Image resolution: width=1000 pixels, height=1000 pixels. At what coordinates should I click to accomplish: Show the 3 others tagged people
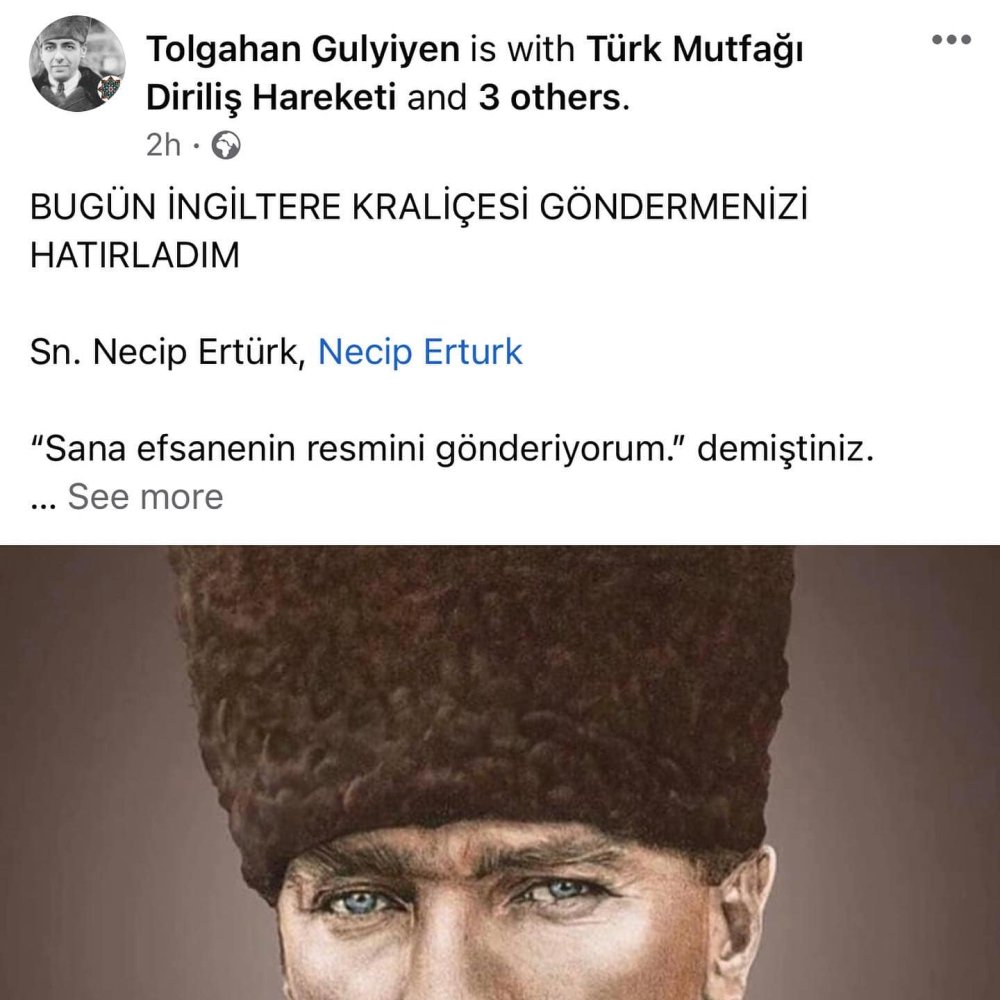pyautogui.click(x=549, y=98)
